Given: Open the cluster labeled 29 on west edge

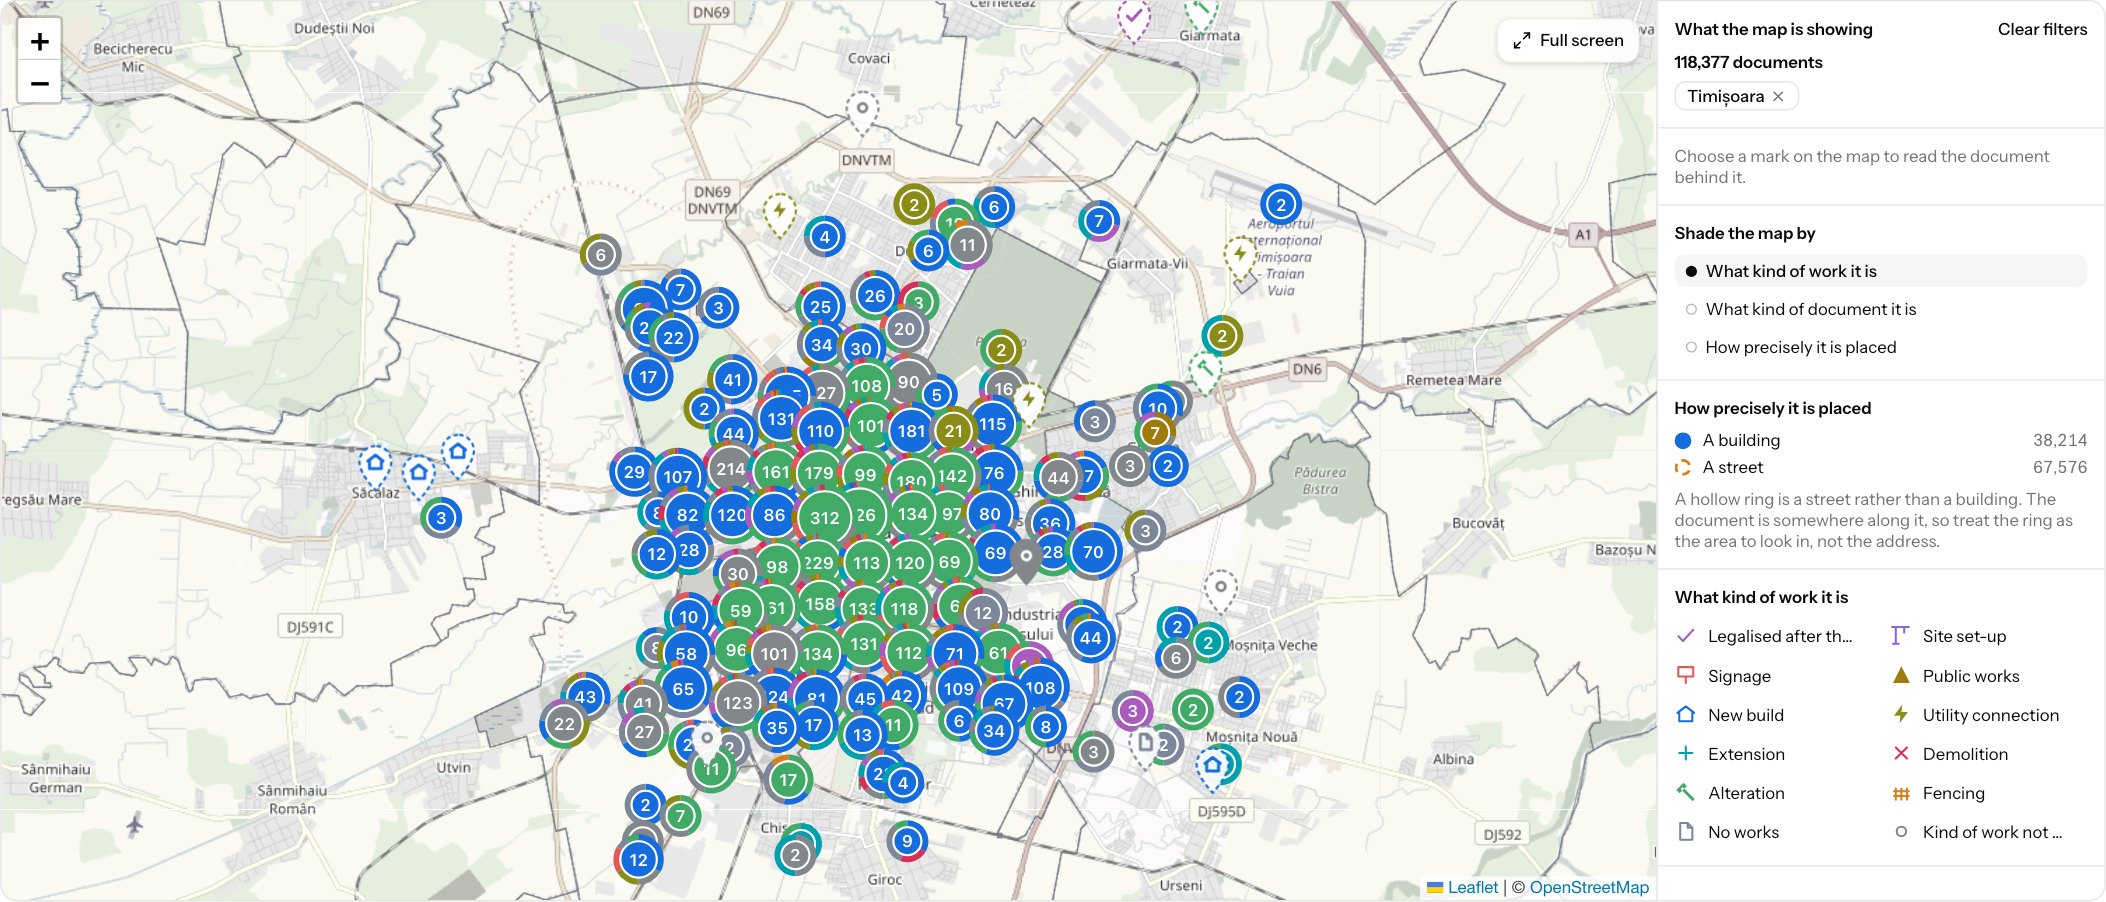Looking at the screenshot, I should pos(634,472).
